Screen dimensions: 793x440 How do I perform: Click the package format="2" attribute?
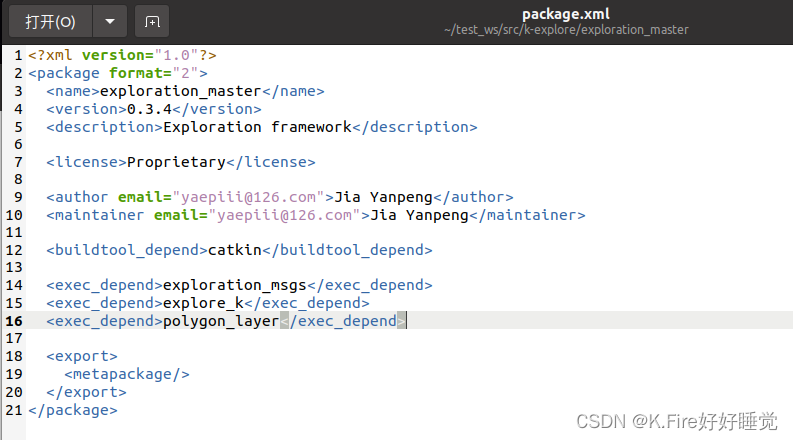[x=154, y=73]
